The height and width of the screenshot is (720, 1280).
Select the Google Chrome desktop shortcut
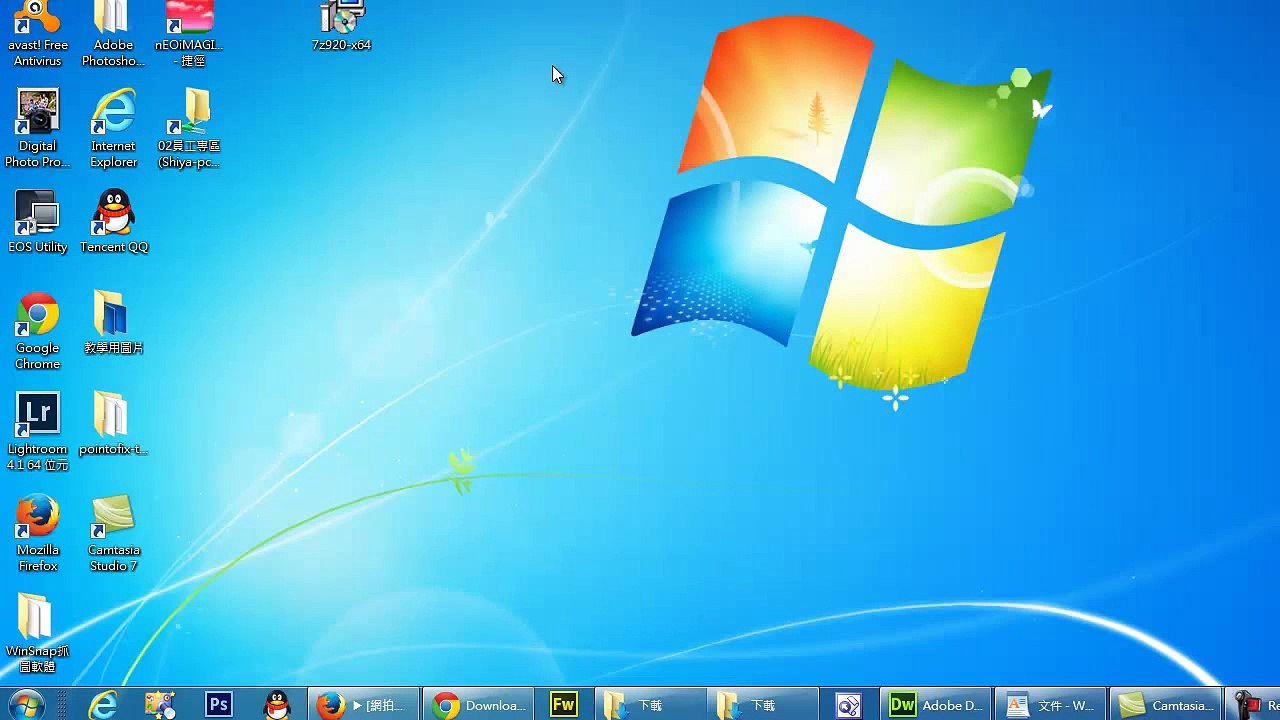pos(38,331)
